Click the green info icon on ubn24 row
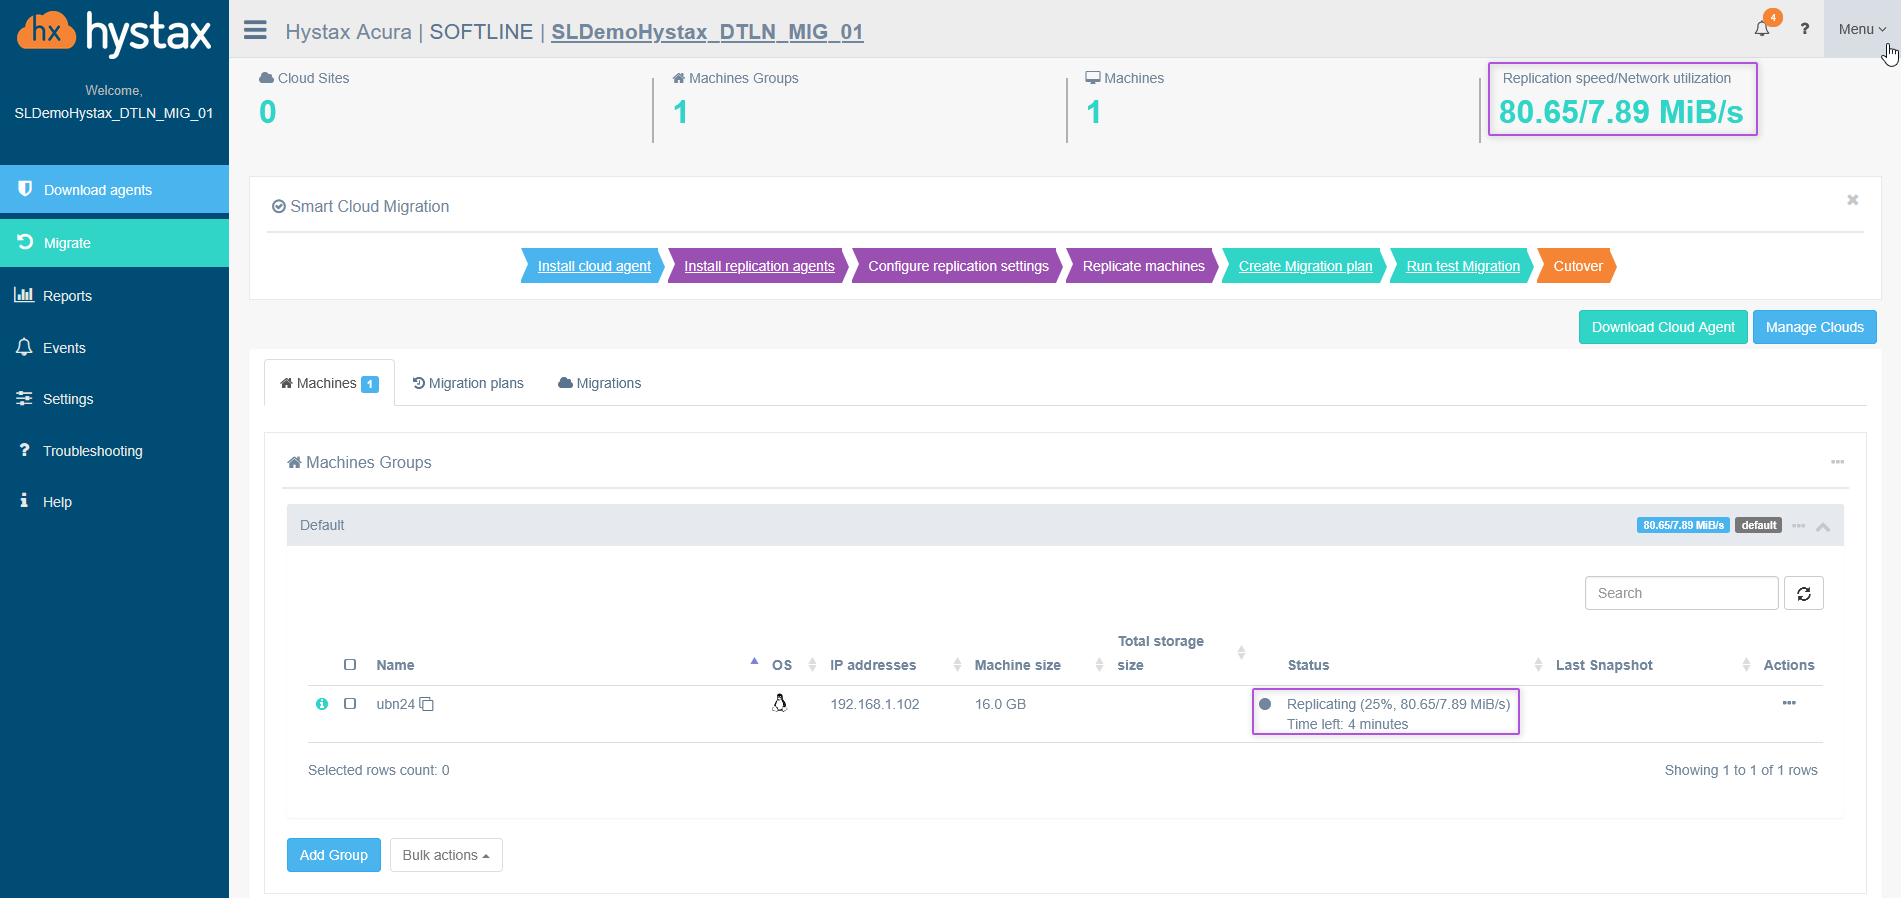The width and height of the screenshot is (1901, 898). point(322,704)
